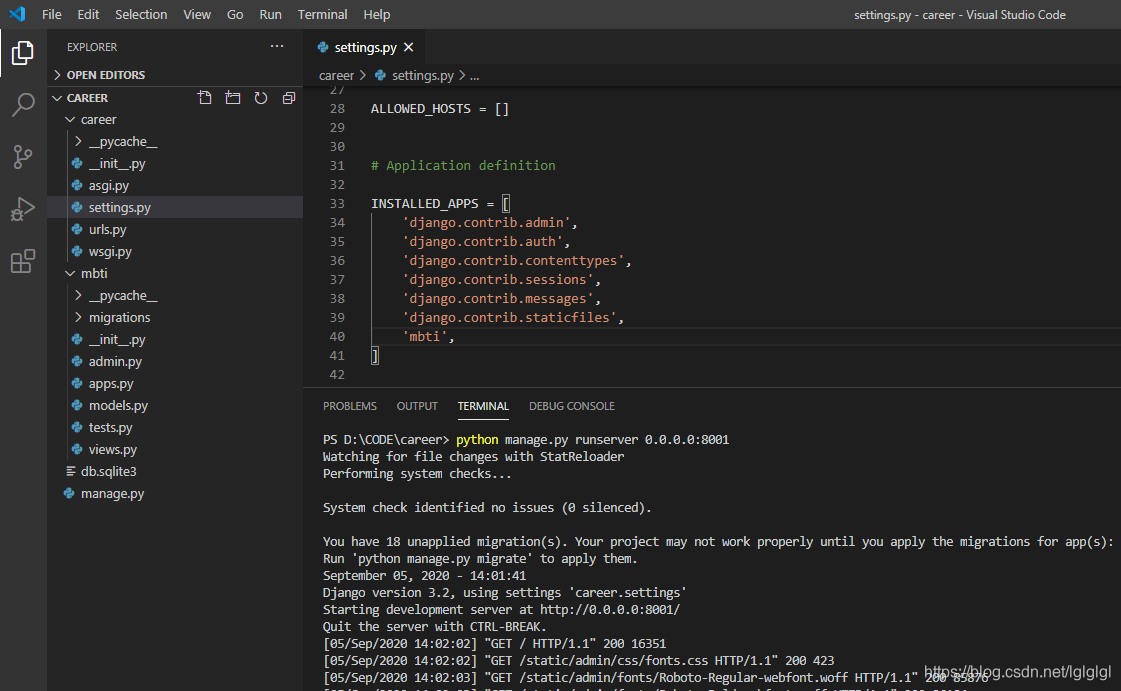Open asgi.py in the file tree
This screenshot has height=691, width=1121.
tap(109, 186)
